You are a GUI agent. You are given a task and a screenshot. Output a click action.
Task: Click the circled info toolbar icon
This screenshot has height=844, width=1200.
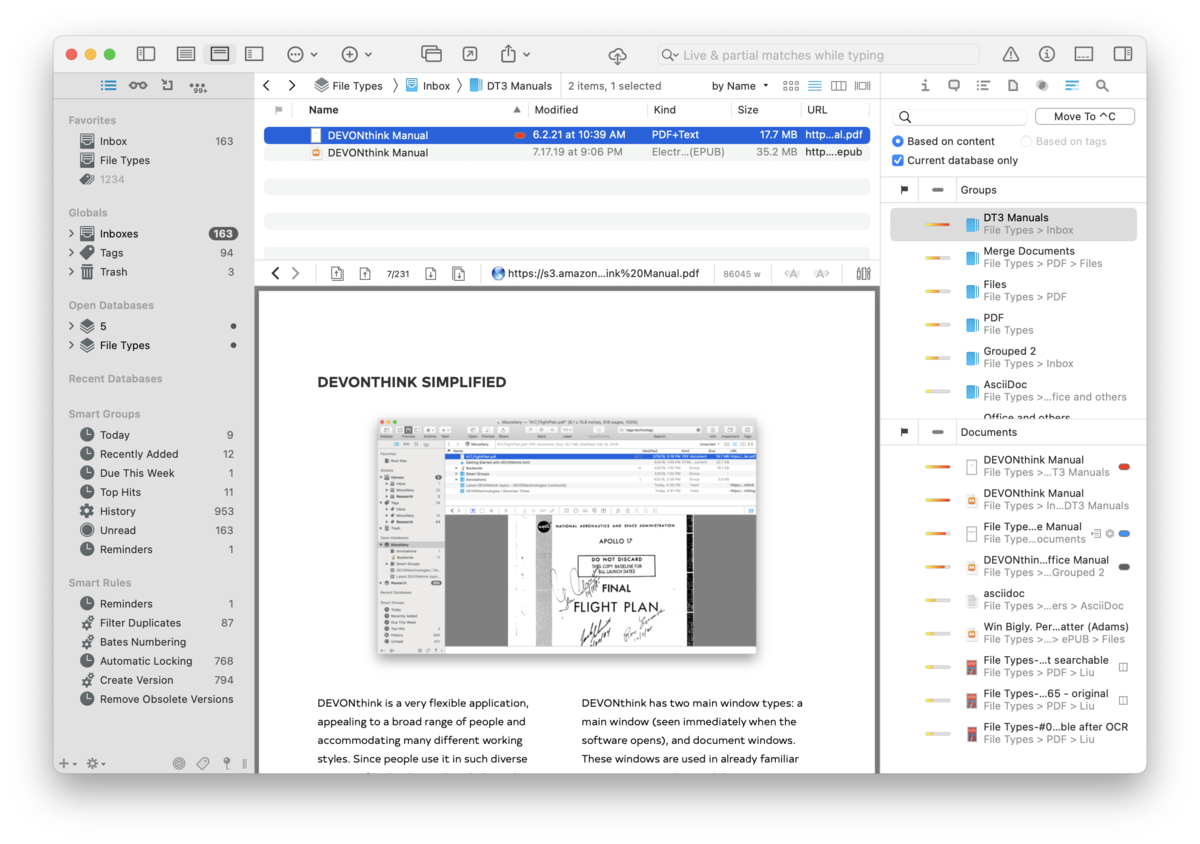(x=1047, y=54)
